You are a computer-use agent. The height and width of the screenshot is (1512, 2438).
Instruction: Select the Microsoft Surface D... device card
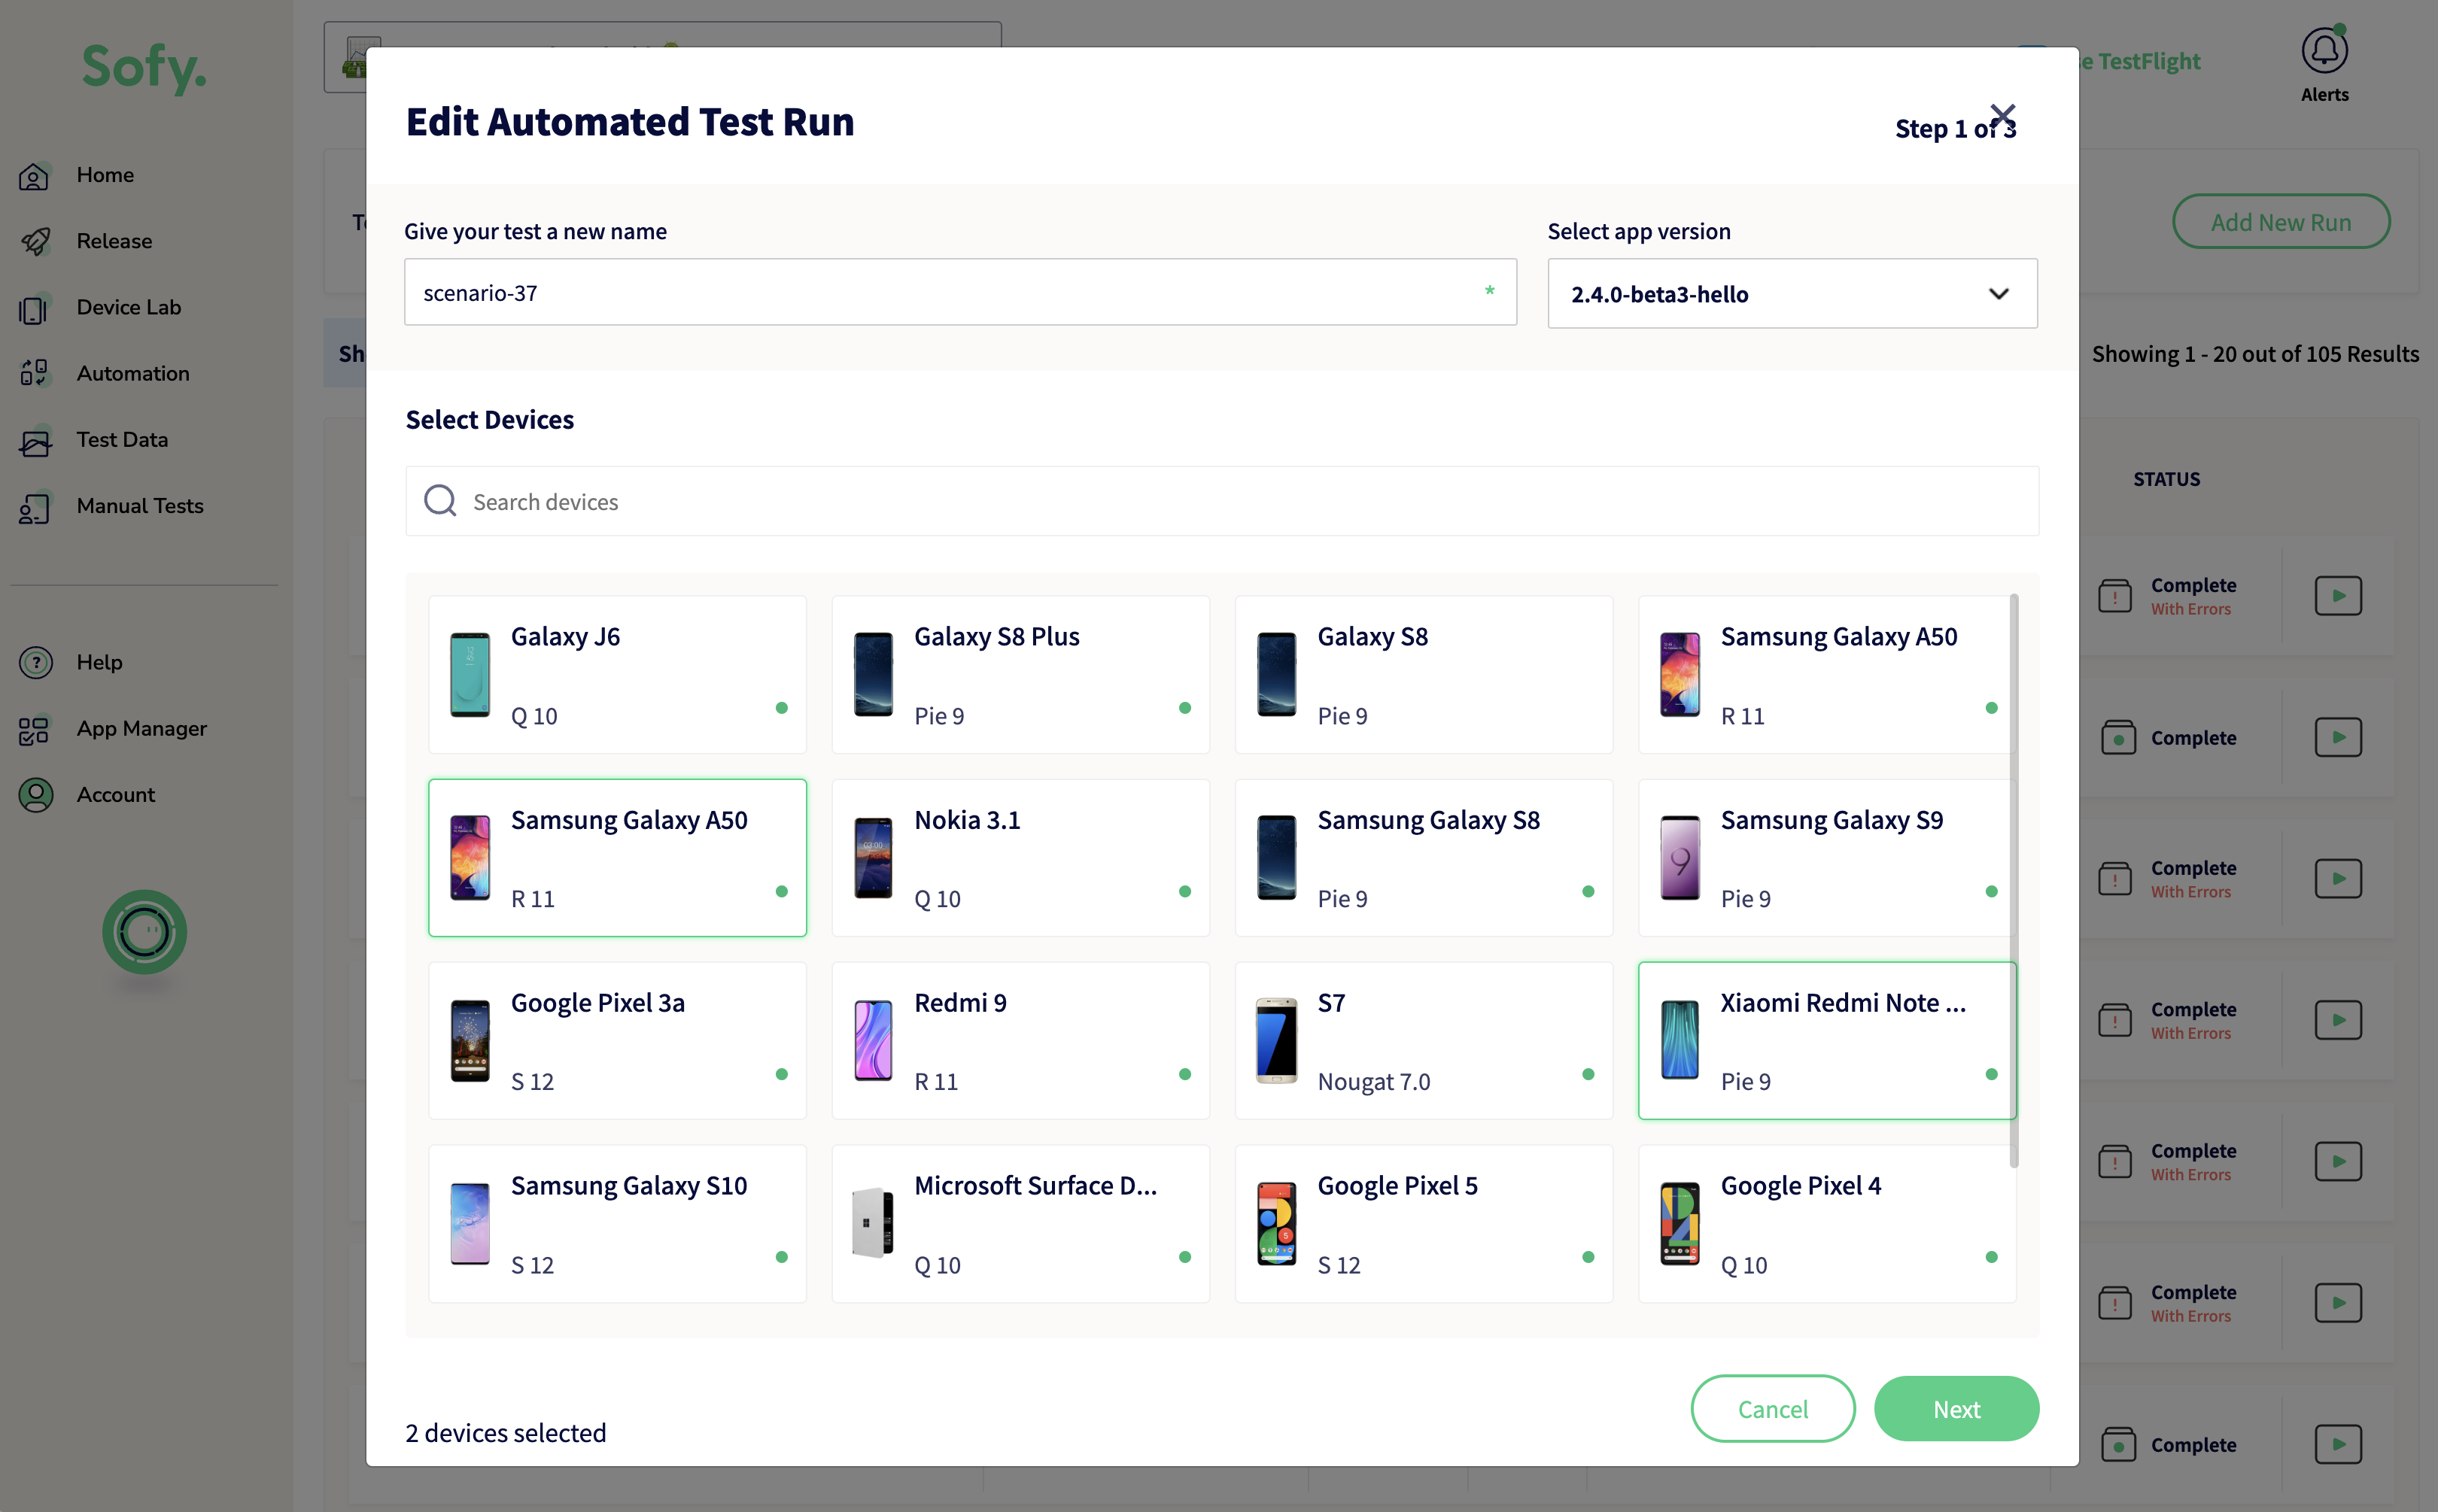point(1020,1224)
